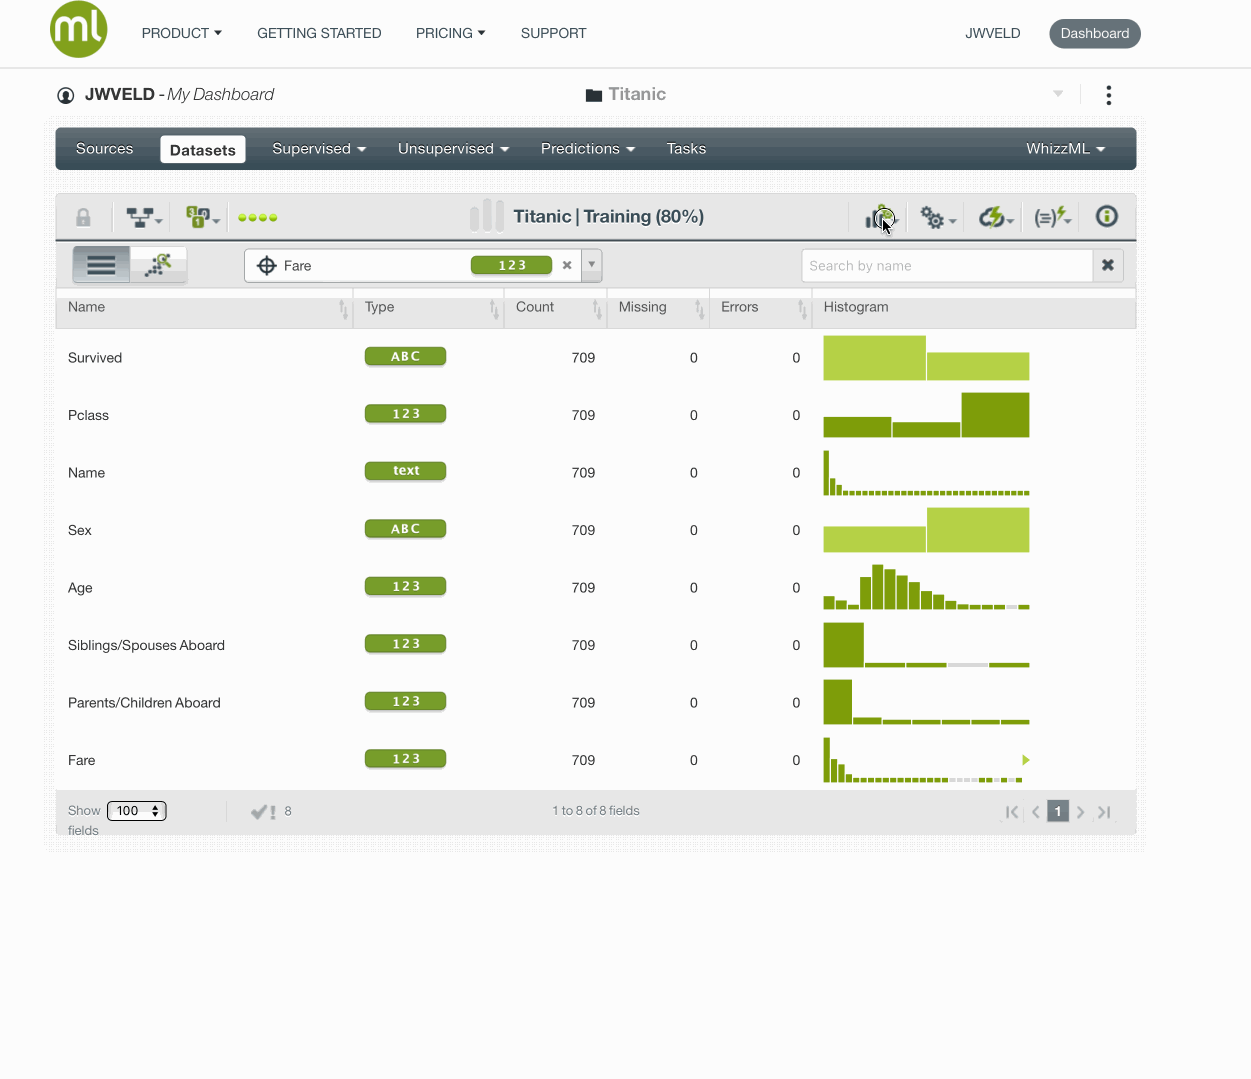This screenshot has height=1079, width=1251.
Task: Open the dataset origin workflow icon
Action: pos(143,217)
